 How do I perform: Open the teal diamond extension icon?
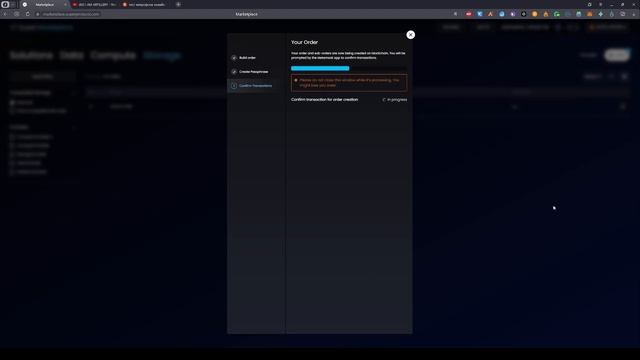coord(601,14)
